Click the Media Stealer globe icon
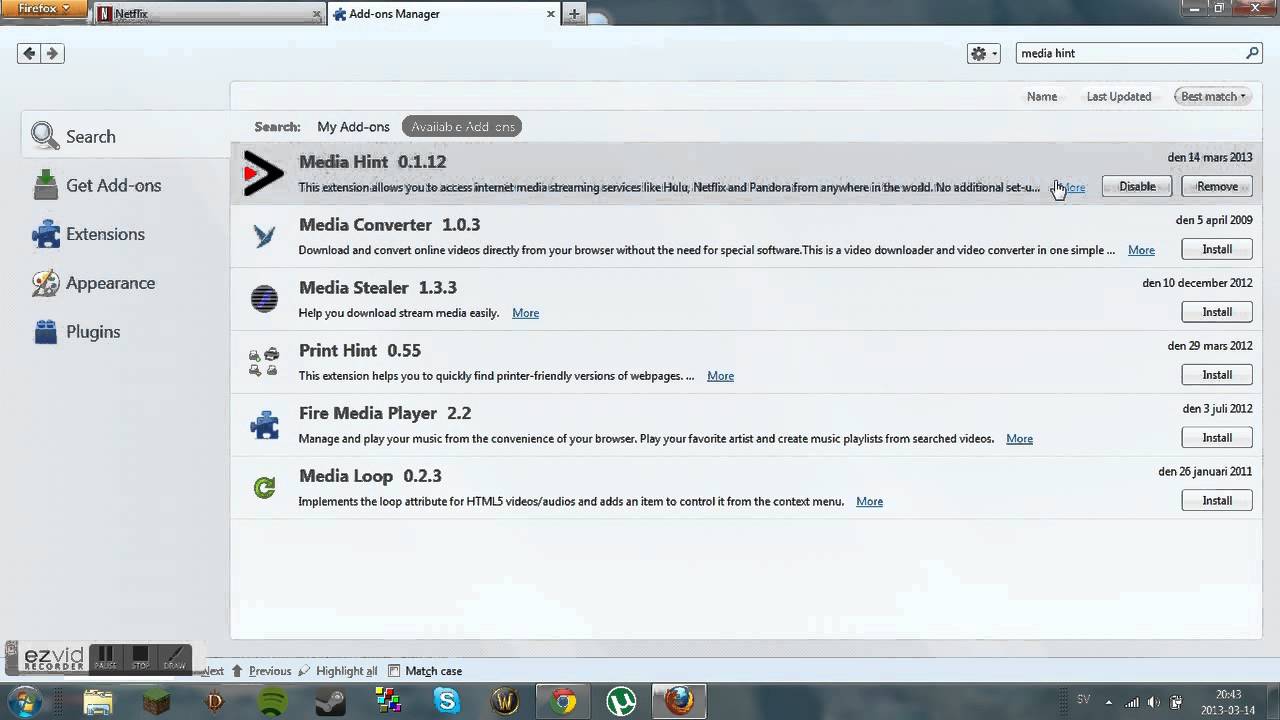This screenshot has height=720, width=1280. point(264,299)
